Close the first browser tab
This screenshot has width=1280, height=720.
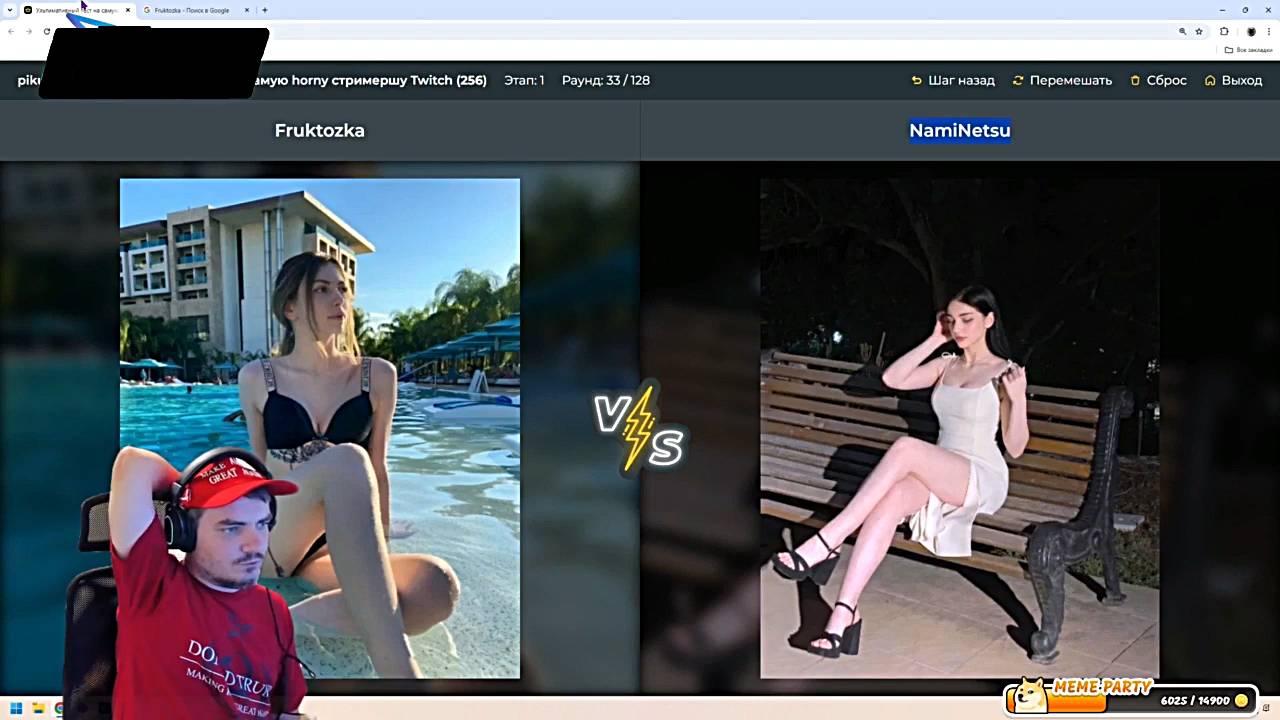click(x=127, y=10)
